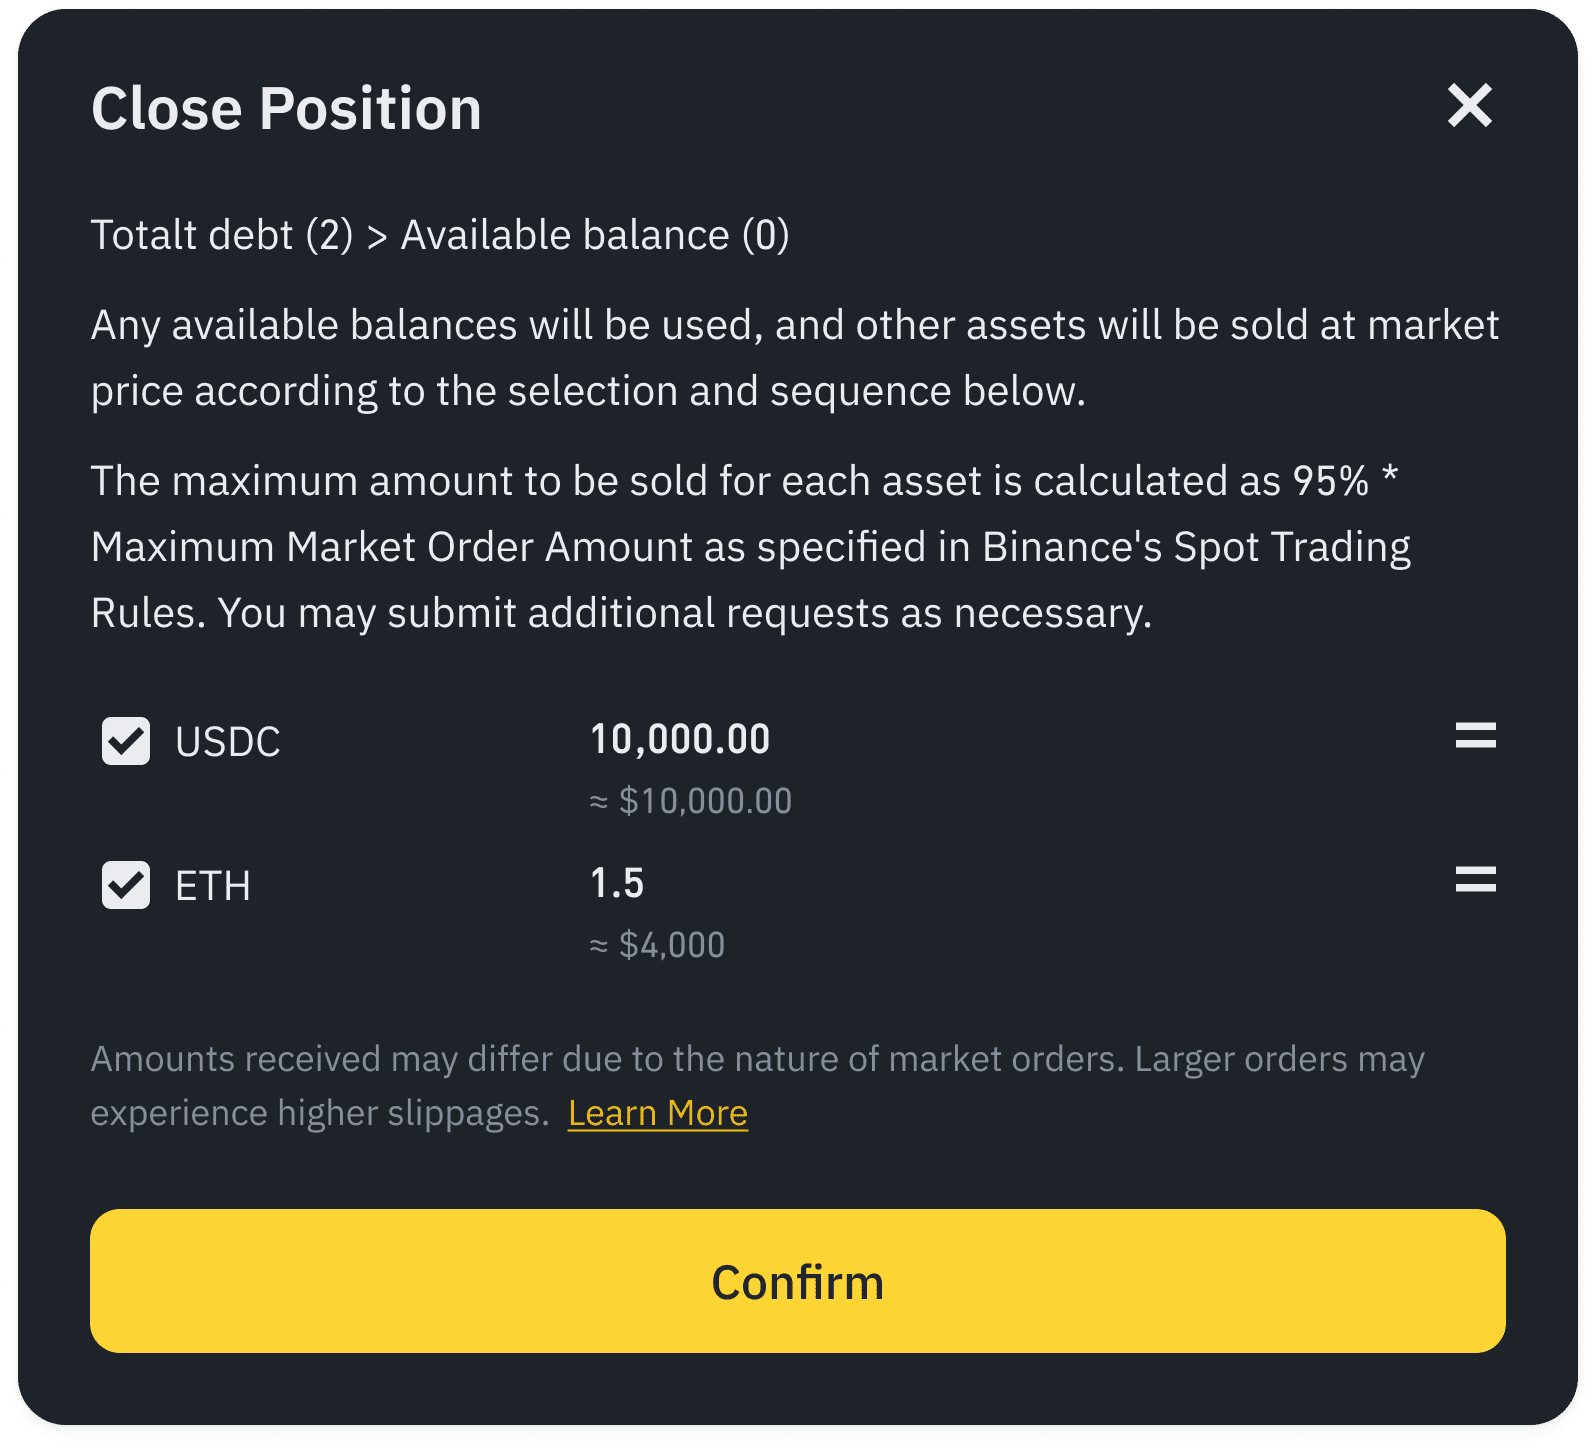
Task: Click the slippage disclaimer note text
Action: 757,1060
